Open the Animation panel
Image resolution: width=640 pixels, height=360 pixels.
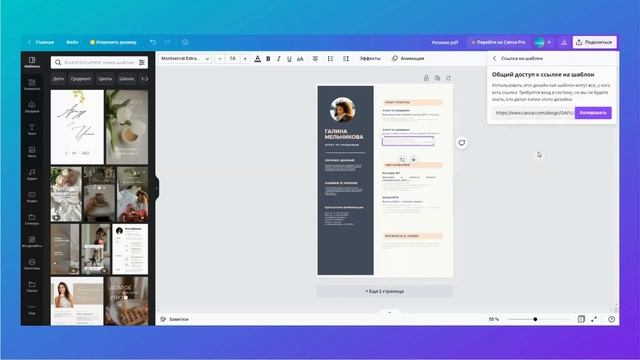408,59
